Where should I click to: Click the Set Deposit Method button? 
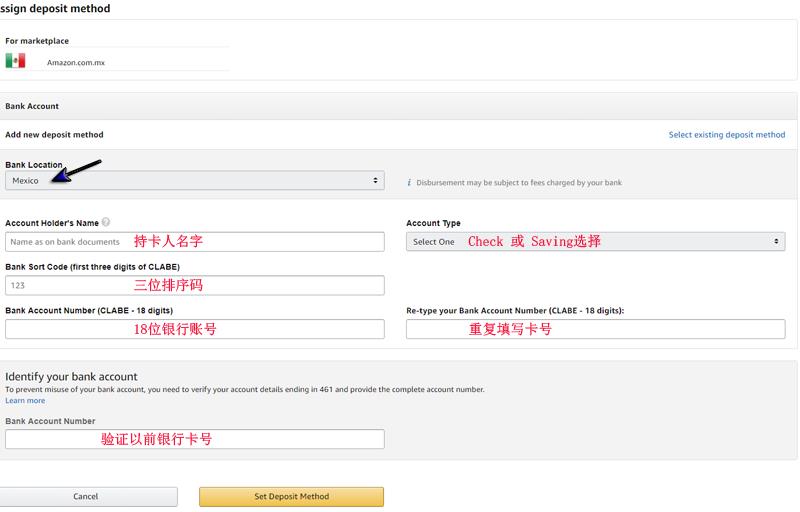click(291, 496)
